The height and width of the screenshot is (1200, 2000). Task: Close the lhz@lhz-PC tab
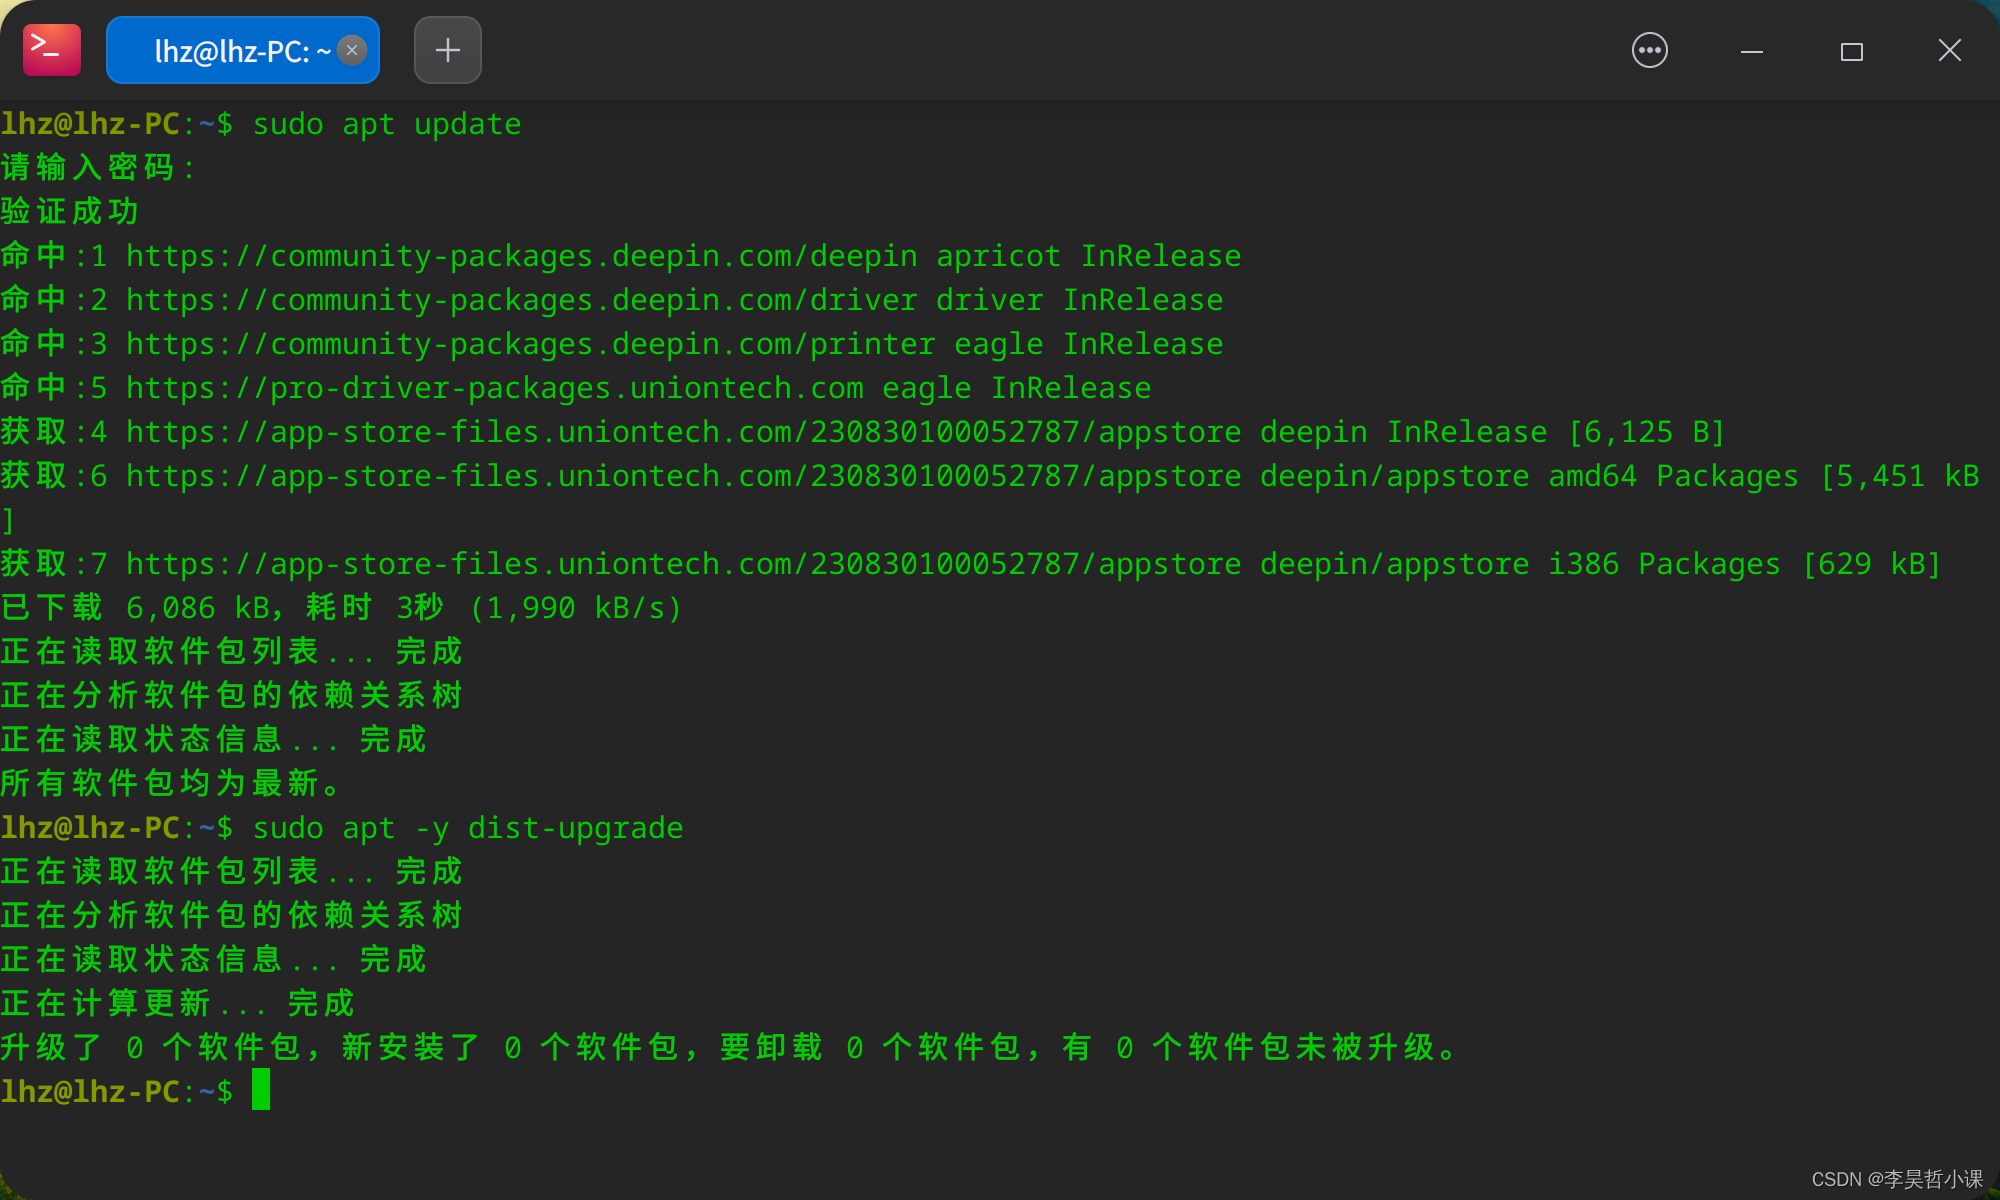(x=352, y=50)
